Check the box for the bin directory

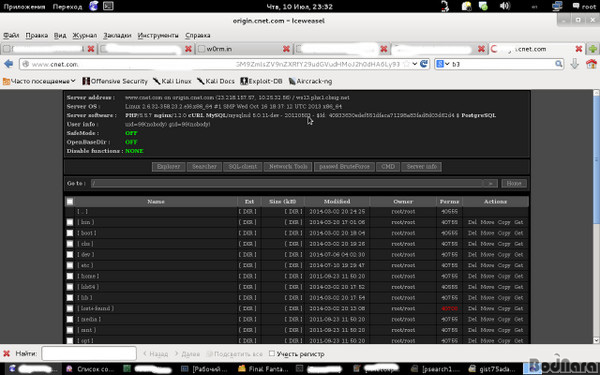pos(70,222)
